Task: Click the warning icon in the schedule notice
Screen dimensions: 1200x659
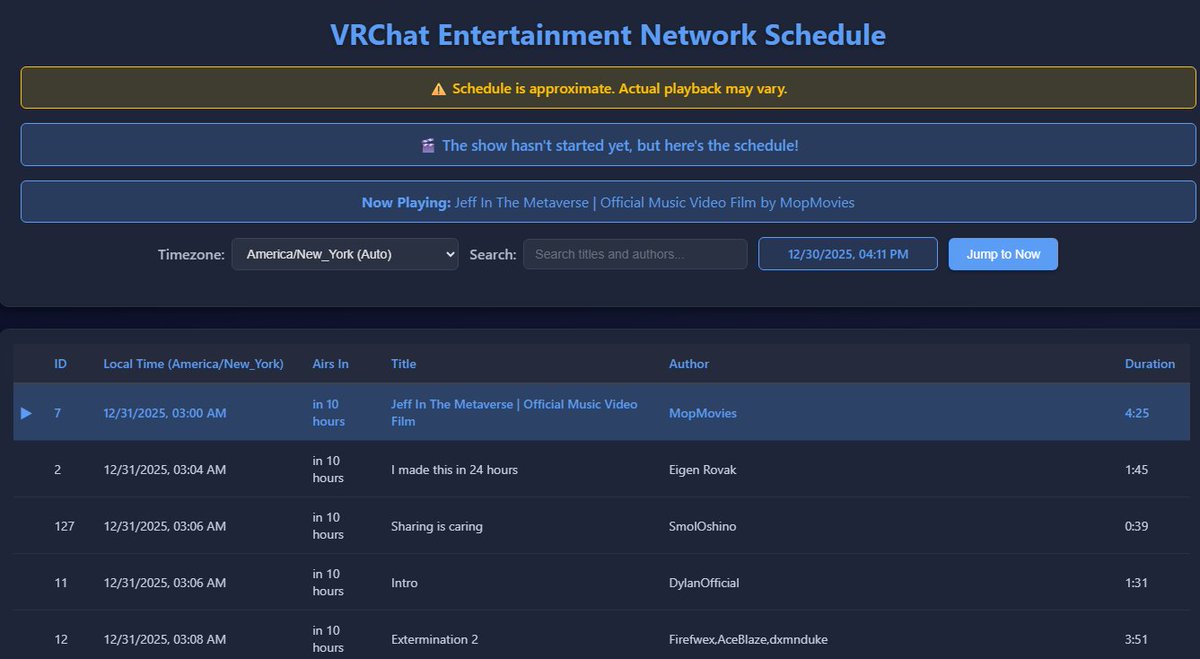Action: (438, 89)
